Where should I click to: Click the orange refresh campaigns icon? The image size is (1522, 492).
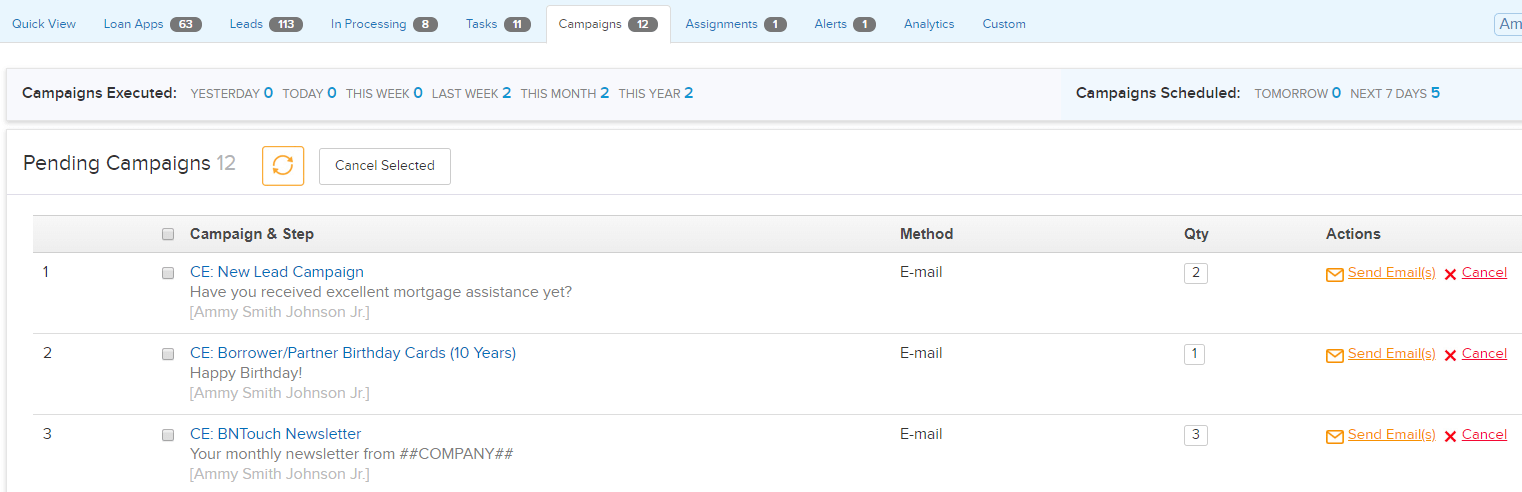click(283, 166)
